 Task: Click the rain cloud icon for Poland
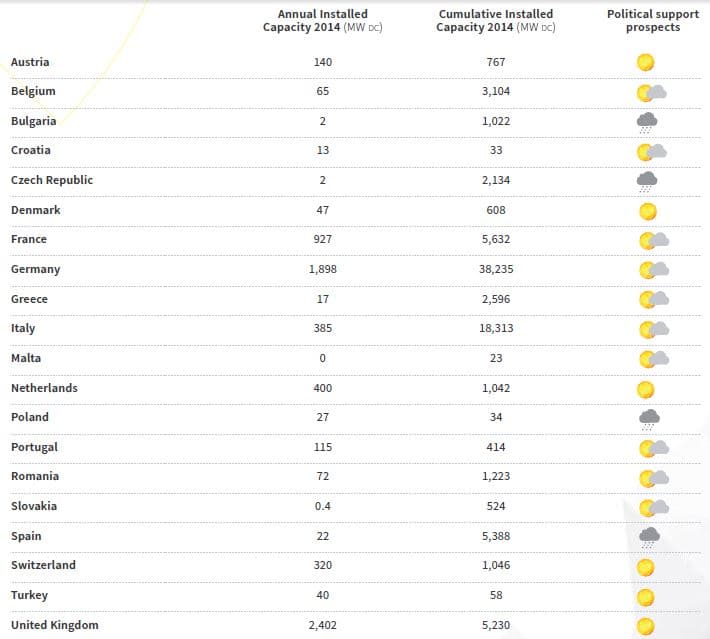click(648, 418)
